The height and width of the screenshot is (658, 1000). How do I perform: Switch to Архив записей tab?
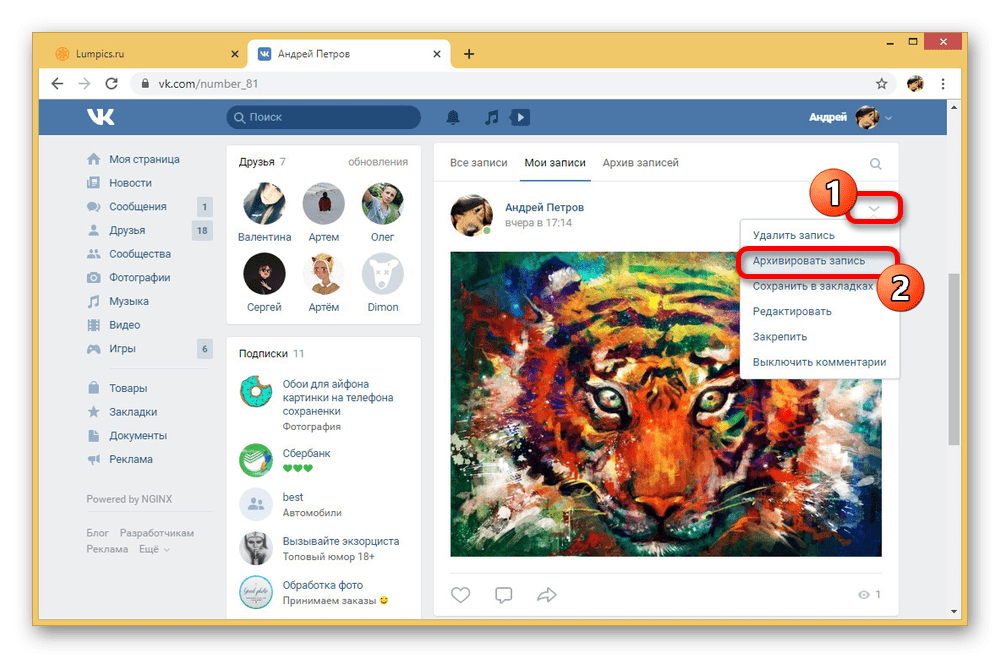click(640, 163)
